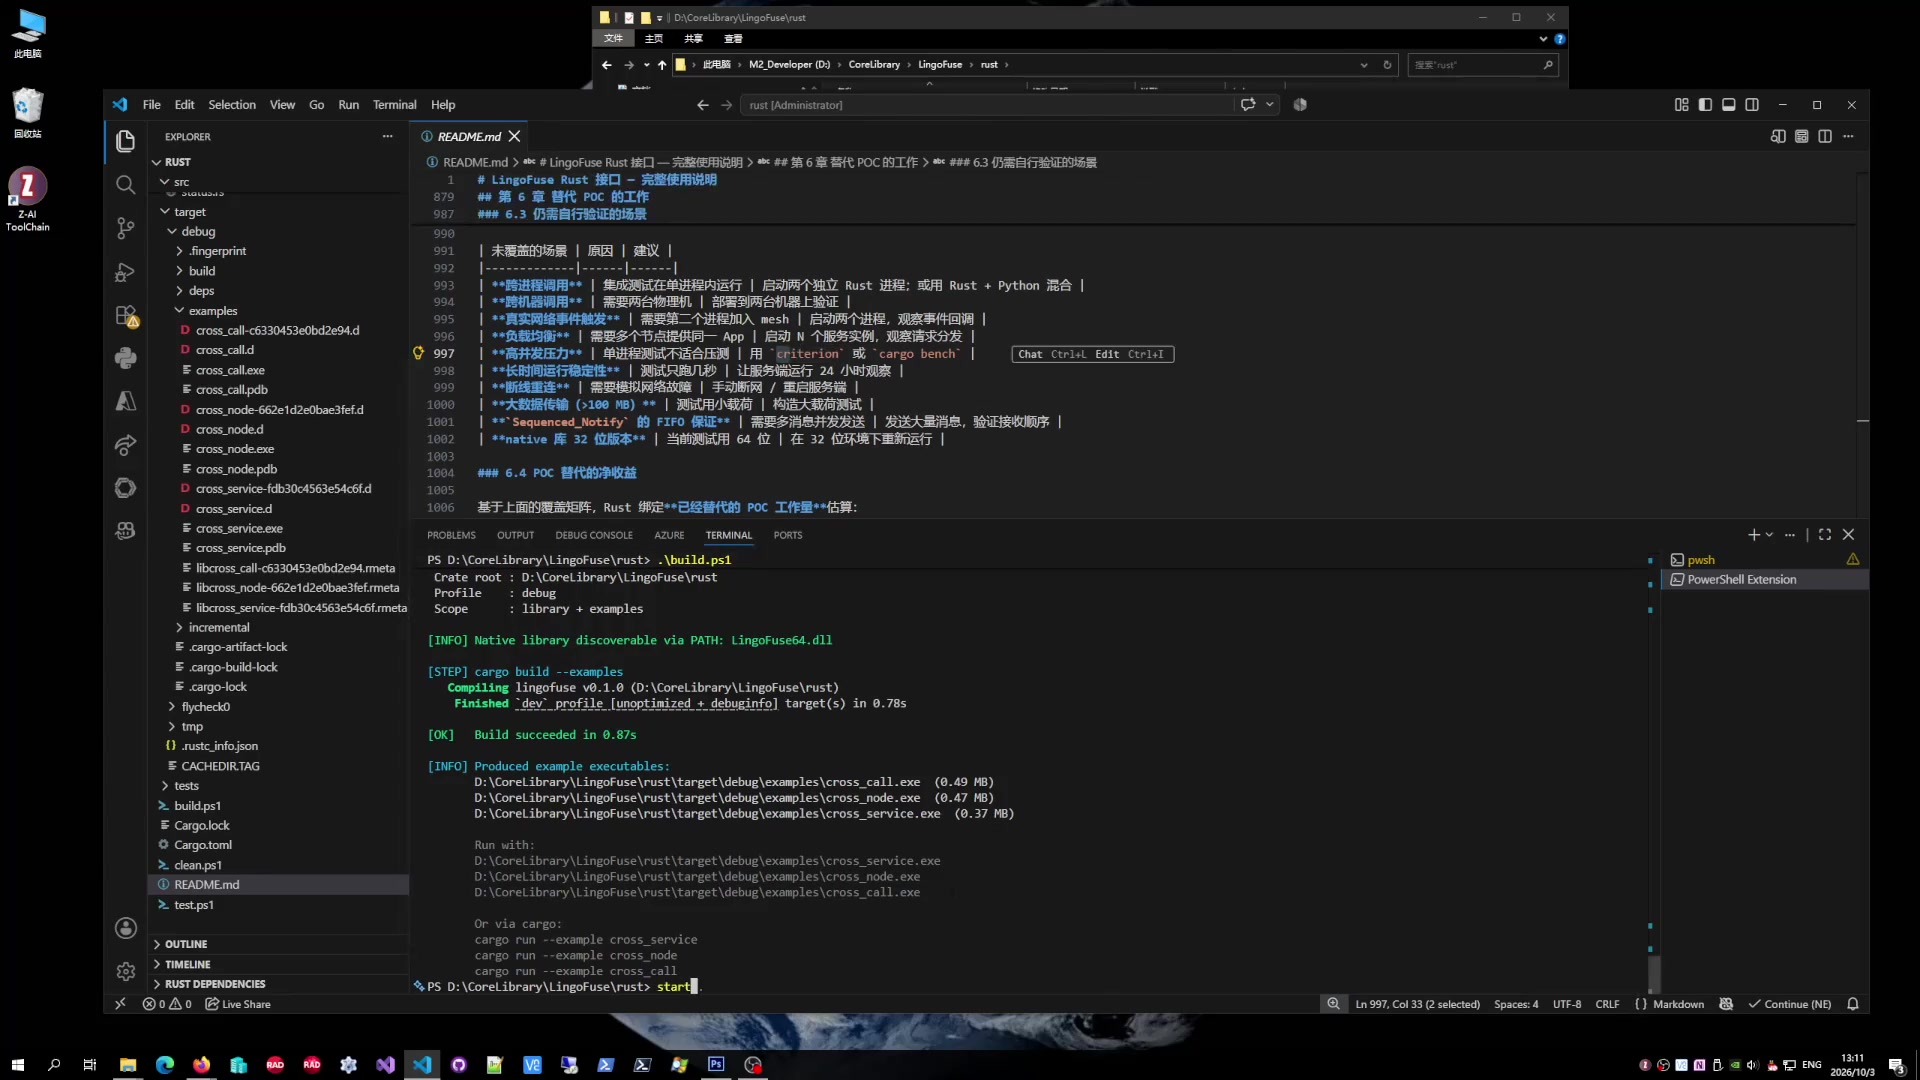1920x1080 pixels.
Task: Click the UTF-8 encoding indicator
Action: click(x=1567, y=1004)
